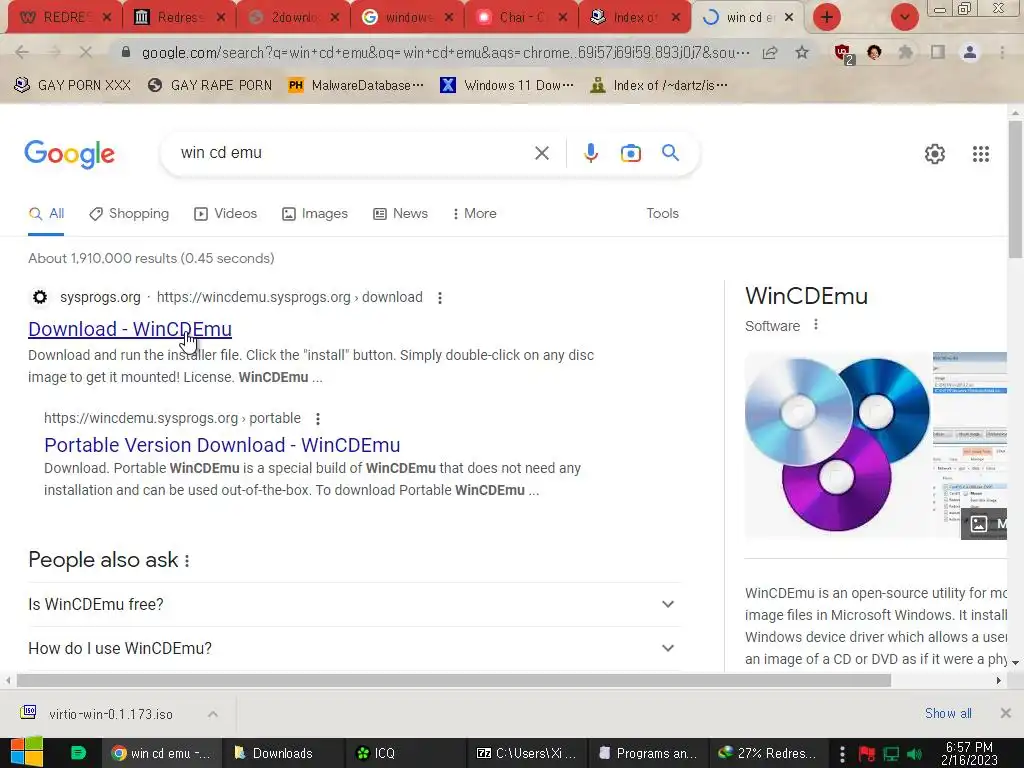
Task: Open Download - WinCDEmu result link
Action: point(130,329)
